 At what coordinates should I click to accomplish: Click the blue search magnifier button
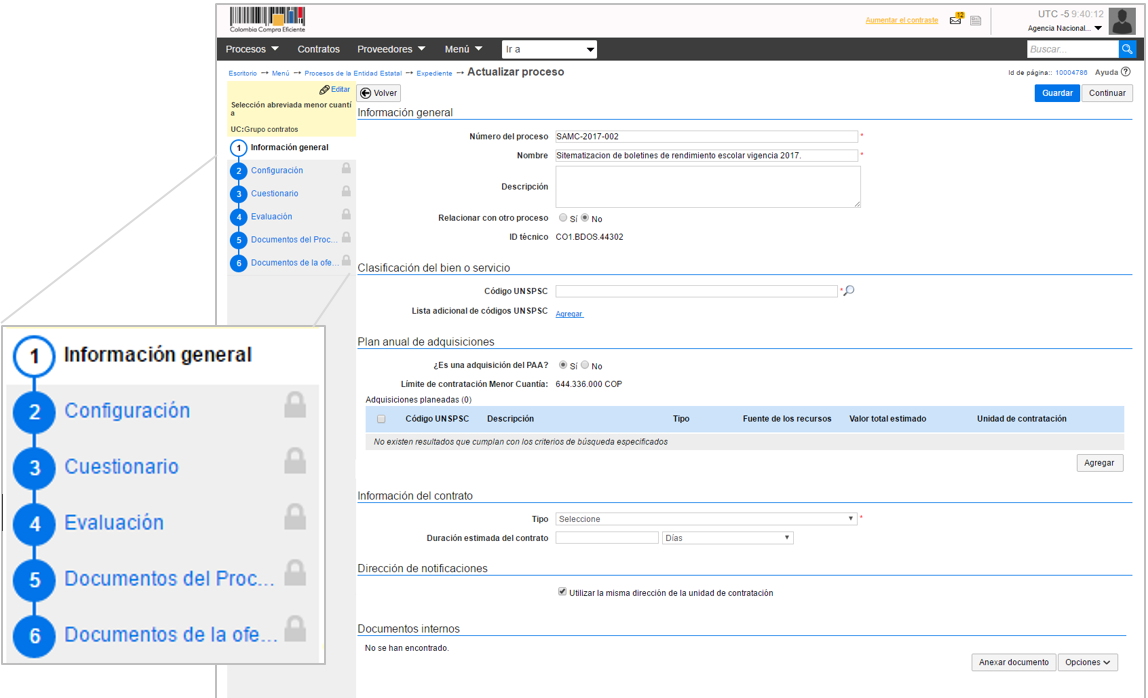[1128, 49]
